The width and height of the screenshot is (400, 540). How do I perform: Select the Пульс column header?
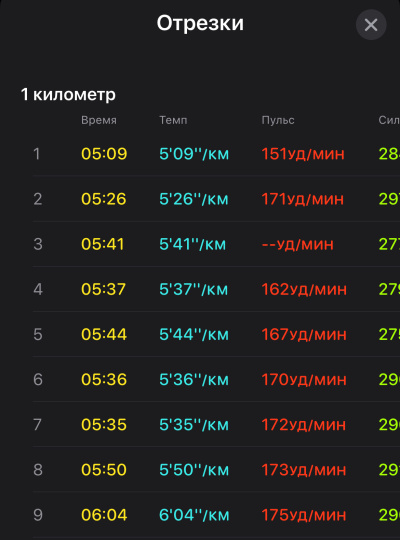point(278,120)
